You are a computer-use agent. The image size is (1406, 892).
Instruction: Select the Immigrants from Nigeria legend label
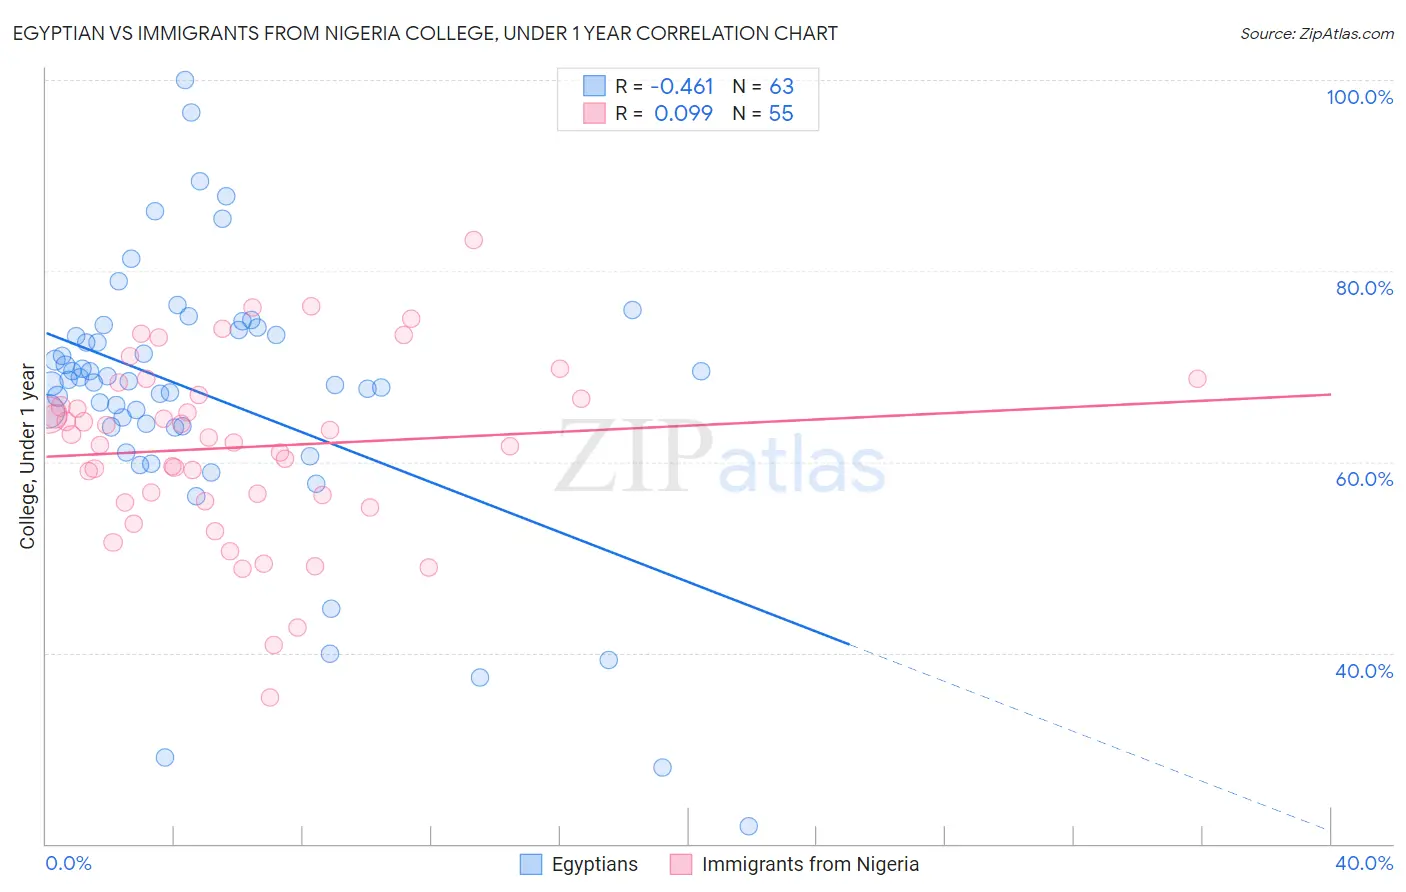coord(810,864)
